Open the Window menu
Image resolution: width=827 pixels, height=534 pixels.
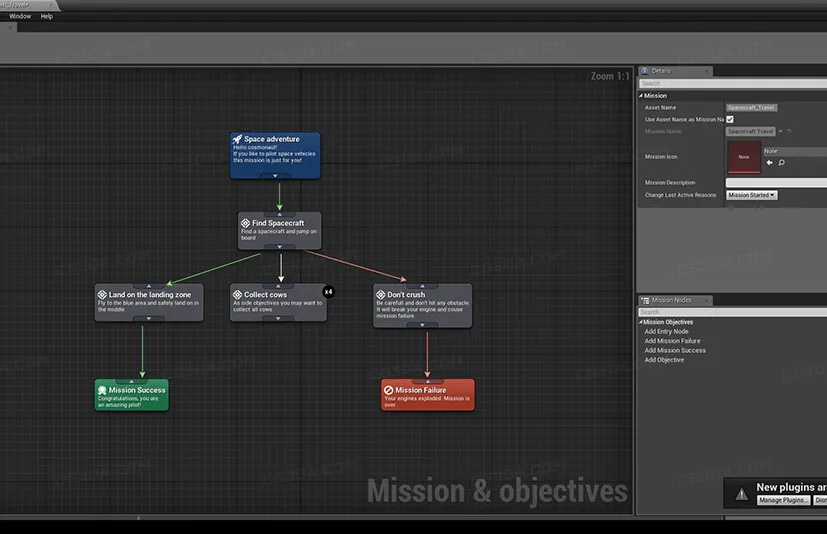pyautogui.click(x=20, y=16)
